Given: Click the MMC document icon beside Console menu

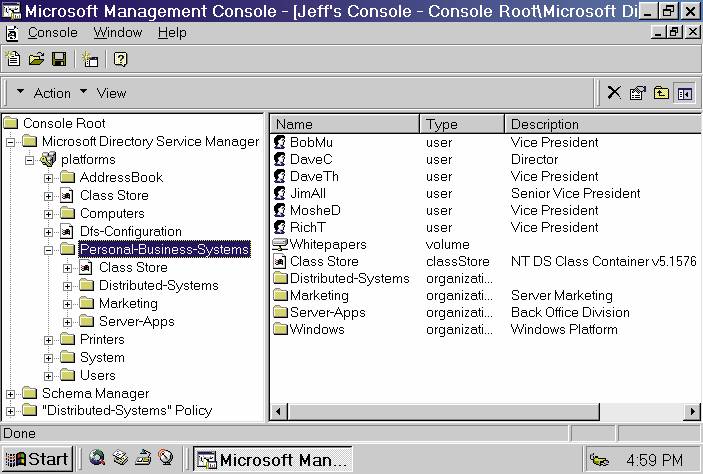Looking at the screenshot, I should point(12,33).
